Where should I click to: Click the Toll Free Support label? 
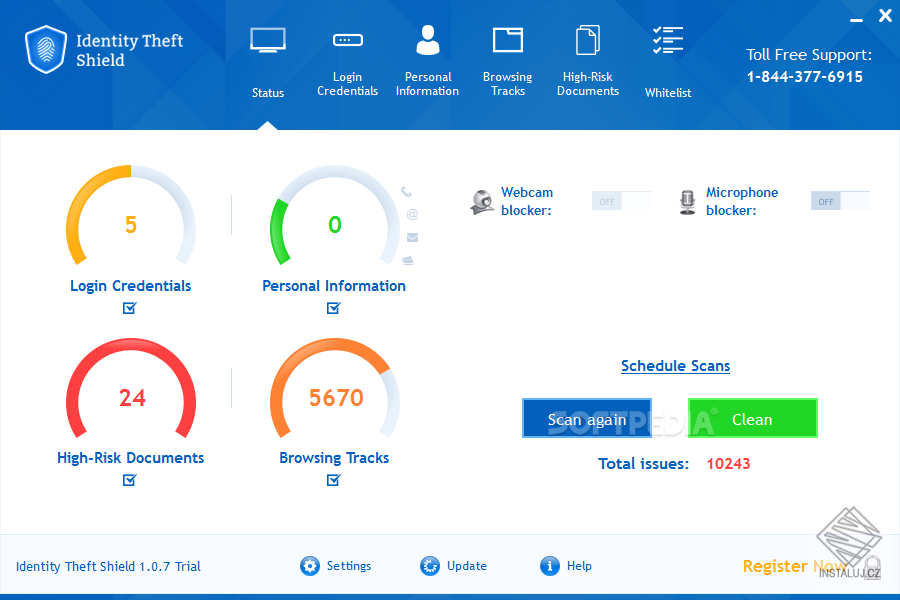(x=809, y=55)
